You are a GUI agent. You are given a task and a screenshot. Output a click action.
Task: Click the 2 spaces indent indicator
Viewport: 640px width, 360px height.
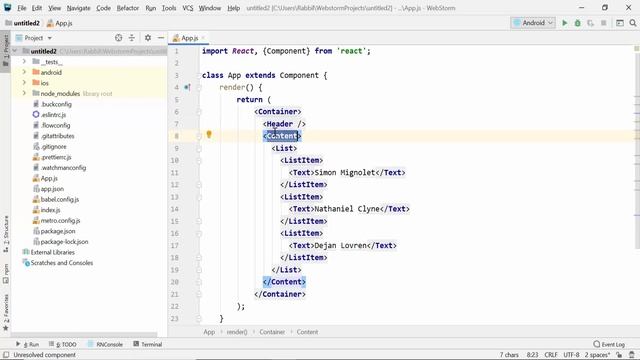click(598, 355)
